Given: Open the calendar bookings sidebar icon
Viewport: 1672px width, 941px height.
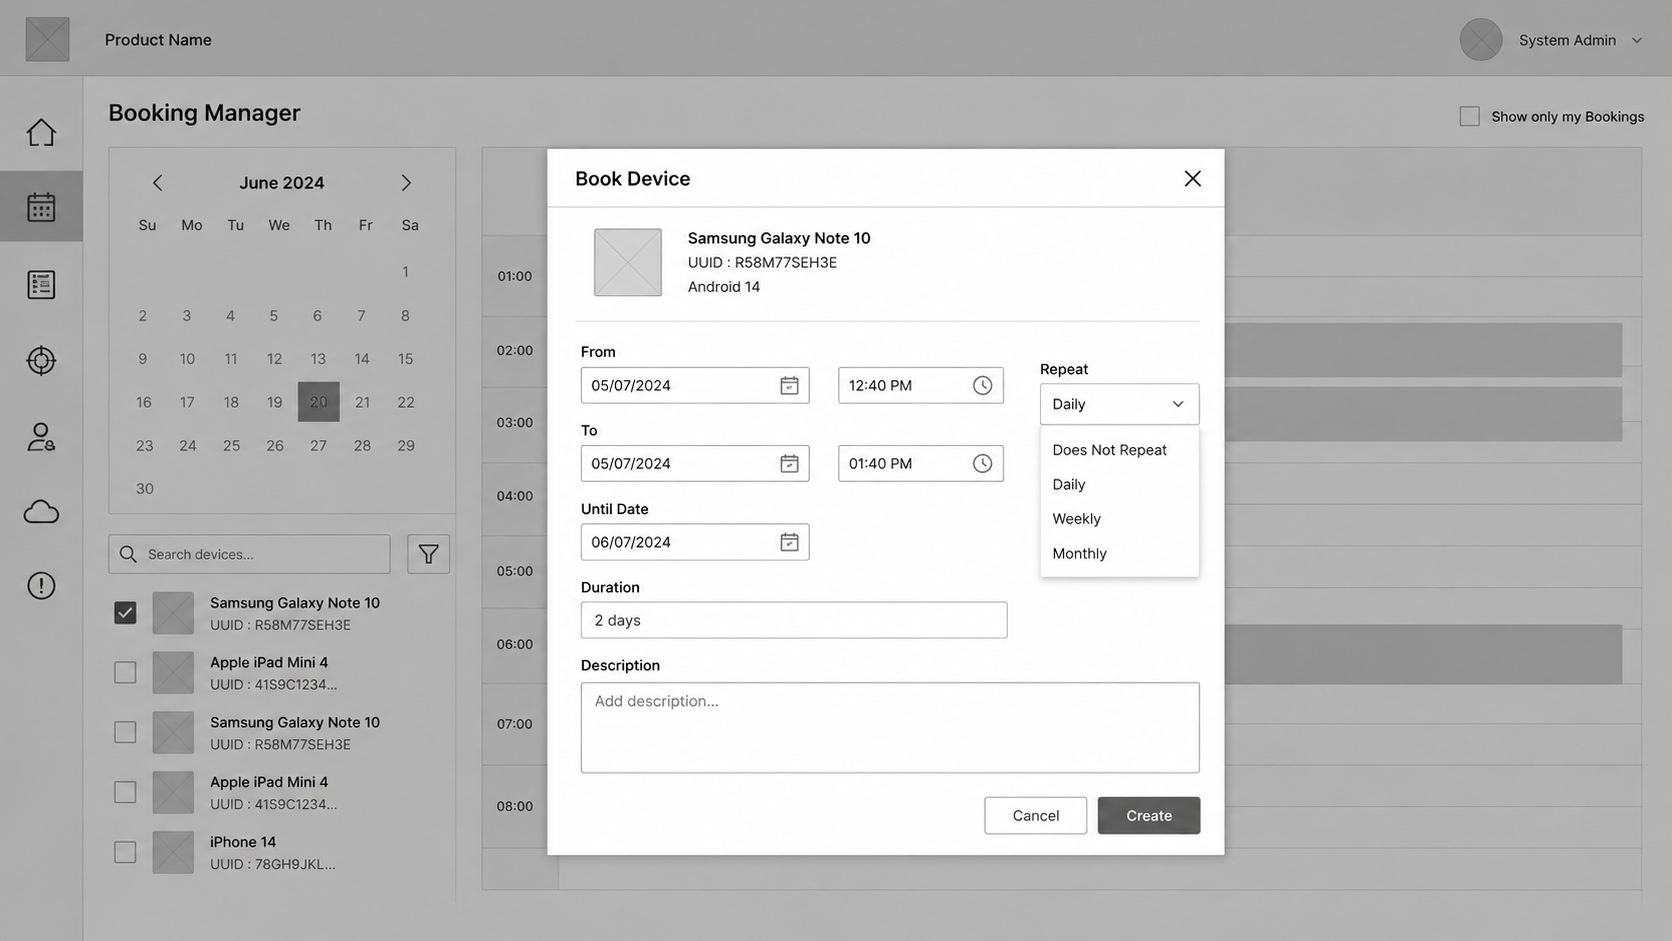Looking at the screenshot, I should click(41, 207).
